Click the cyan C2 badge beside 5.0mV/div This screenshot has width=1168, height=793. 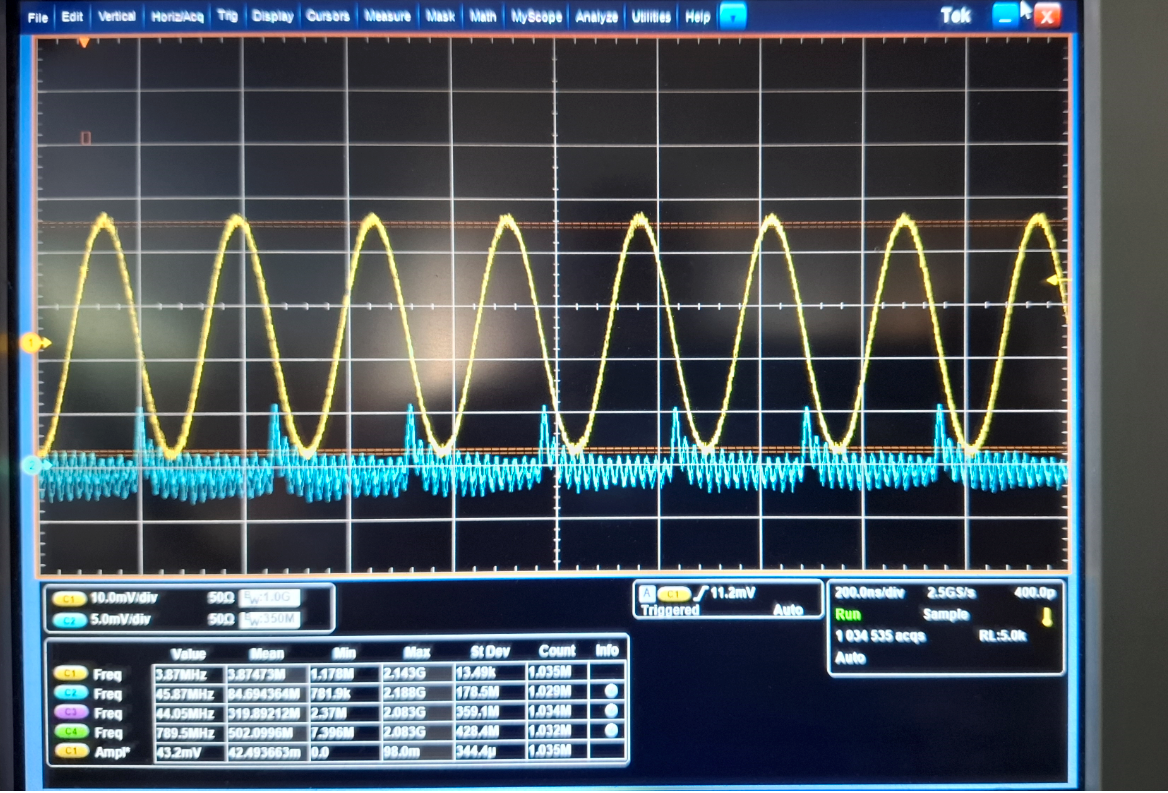point(69,620)
